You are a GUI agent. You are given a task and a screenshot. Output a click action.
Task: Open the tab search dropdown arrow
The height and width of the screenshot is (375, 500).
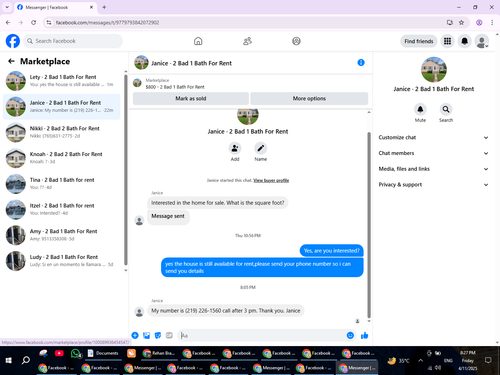pyautogui.click(x=7, y=7)
